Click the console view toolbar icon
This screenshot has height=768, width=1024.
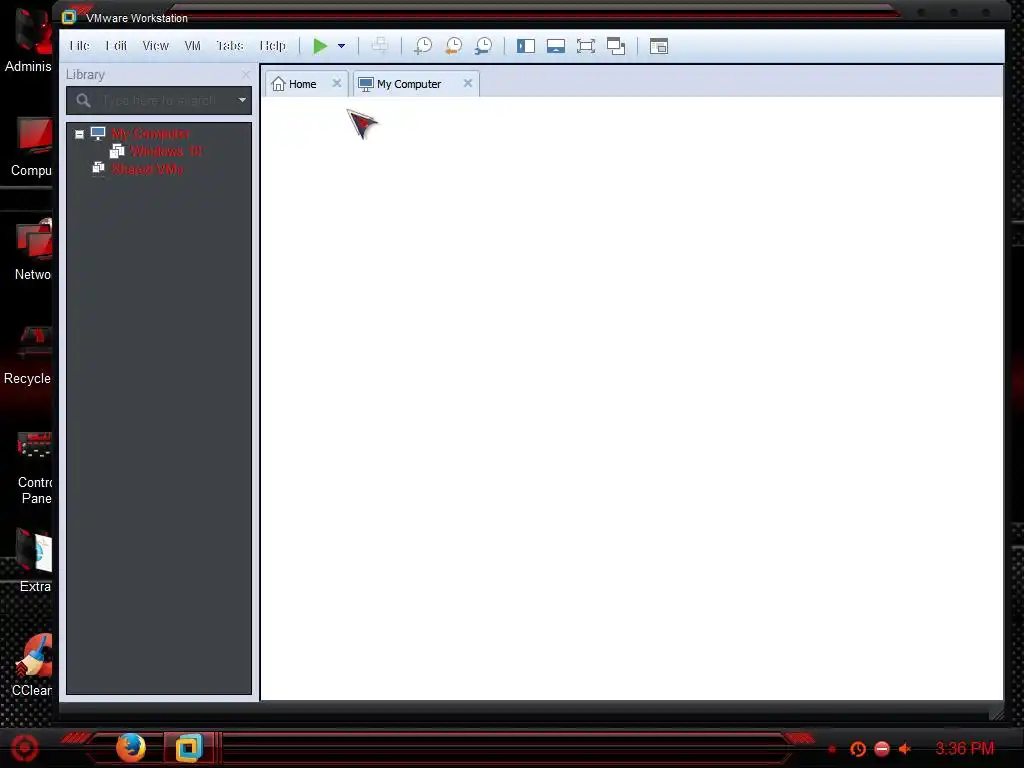(x=659, y=46)
